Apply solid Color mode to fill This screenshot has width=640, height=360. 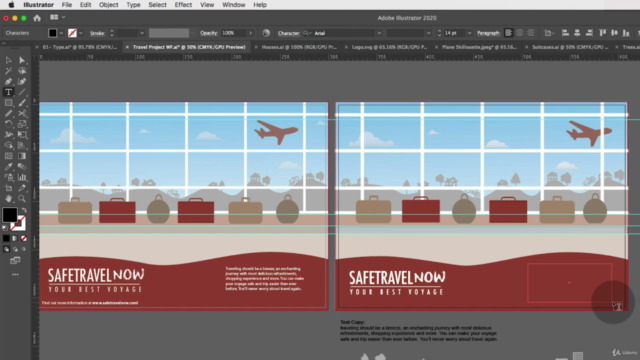click(x=6, y=238)
